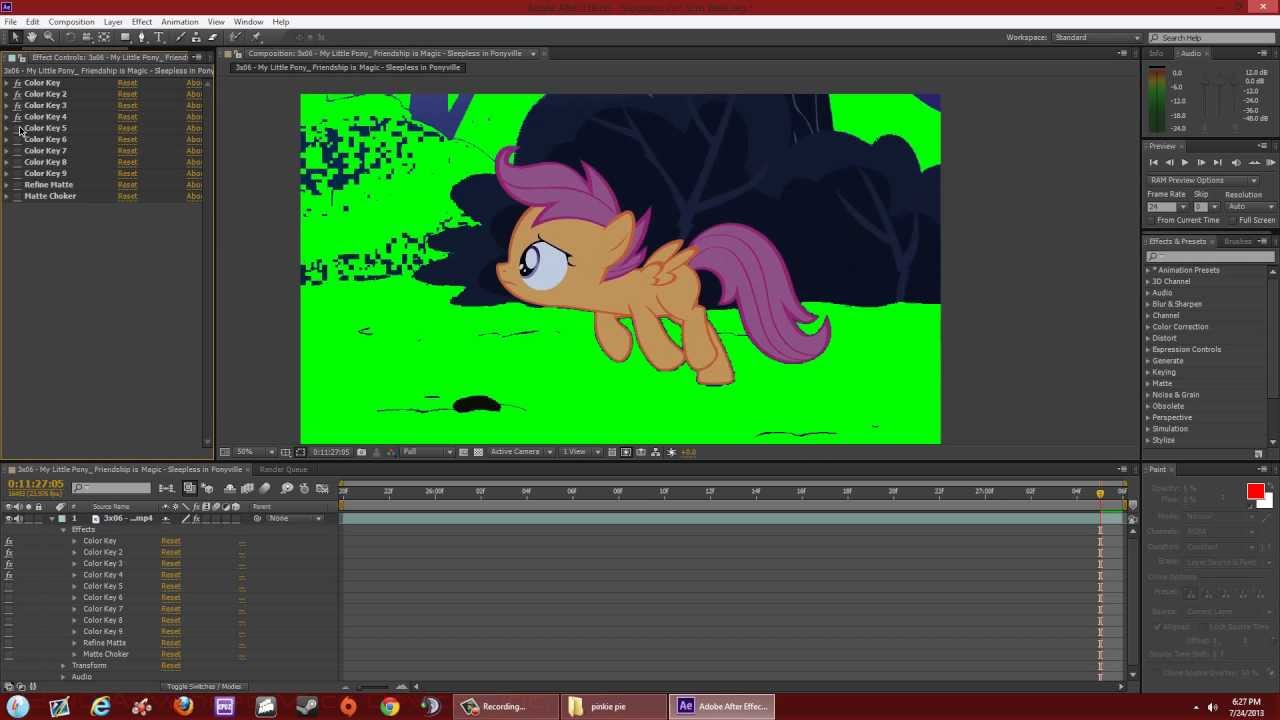Screen dimensions: 1280x720
Task: Expand Animation Presets category
Action: 1148,270
